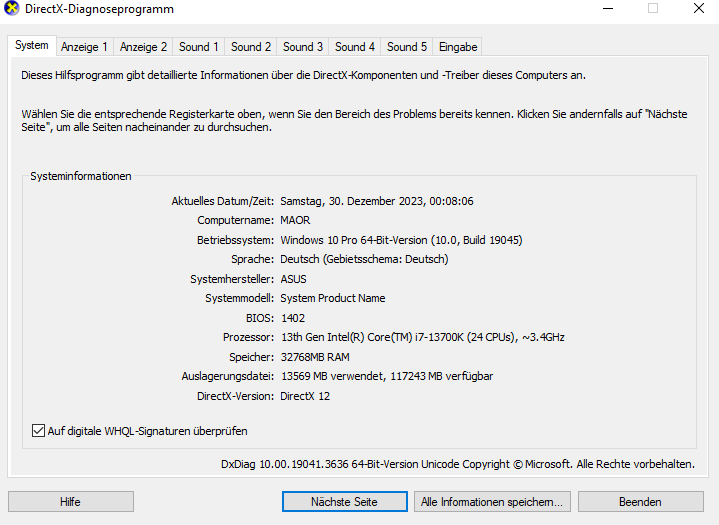Click the Speicher label
Viewport: 719px width, 525px height.
251,357
